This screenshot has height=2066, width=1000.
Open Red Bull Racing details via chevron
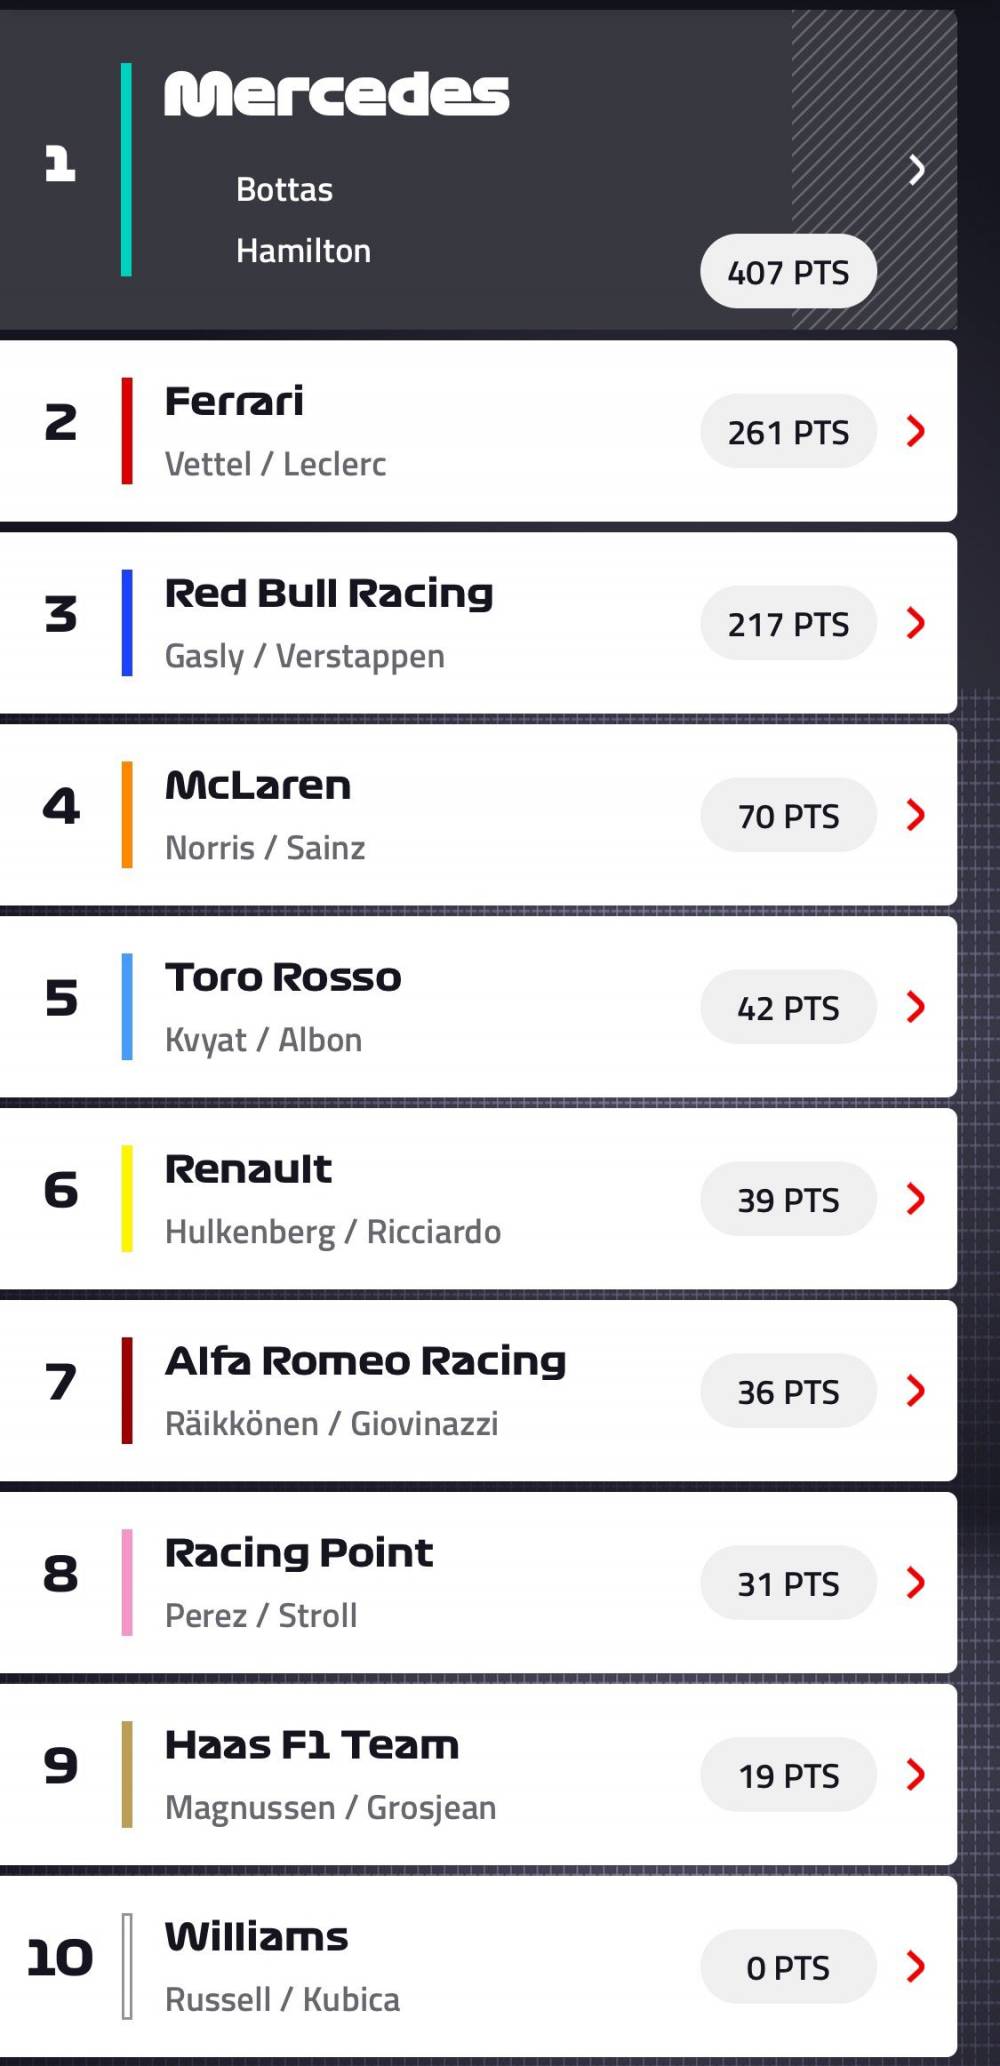tap(916, 623)
